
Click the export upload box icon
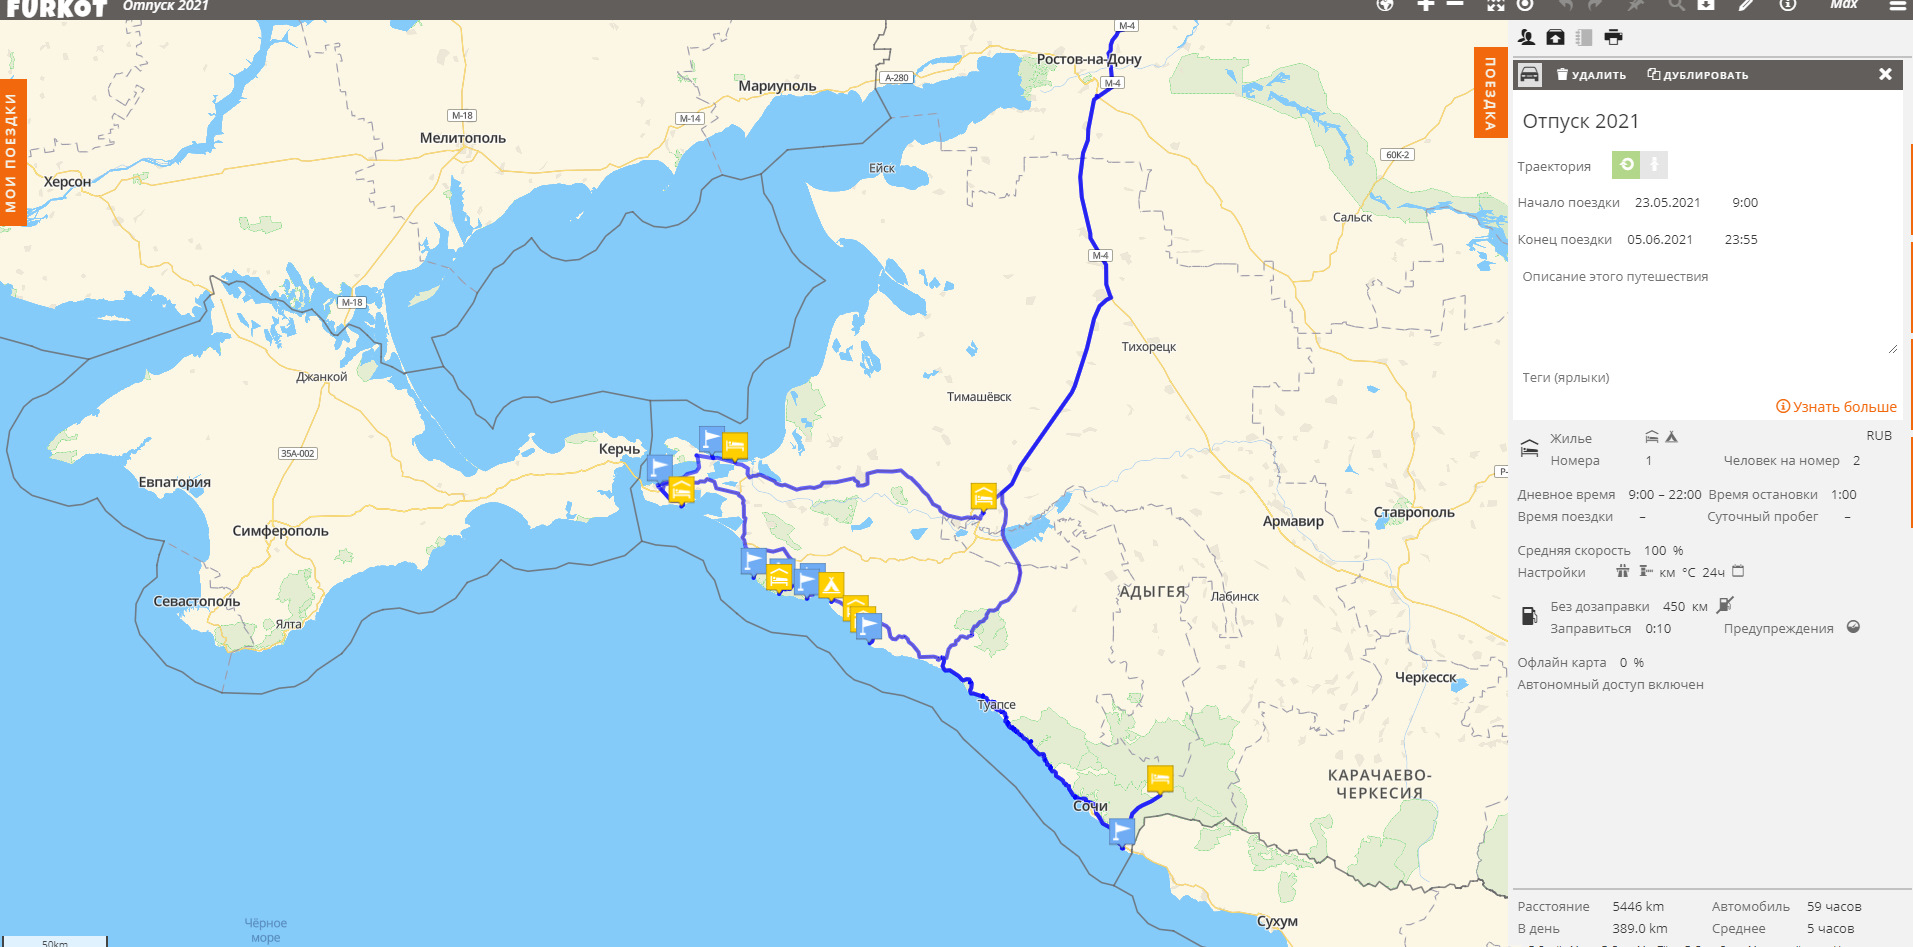coord(1555,37)
